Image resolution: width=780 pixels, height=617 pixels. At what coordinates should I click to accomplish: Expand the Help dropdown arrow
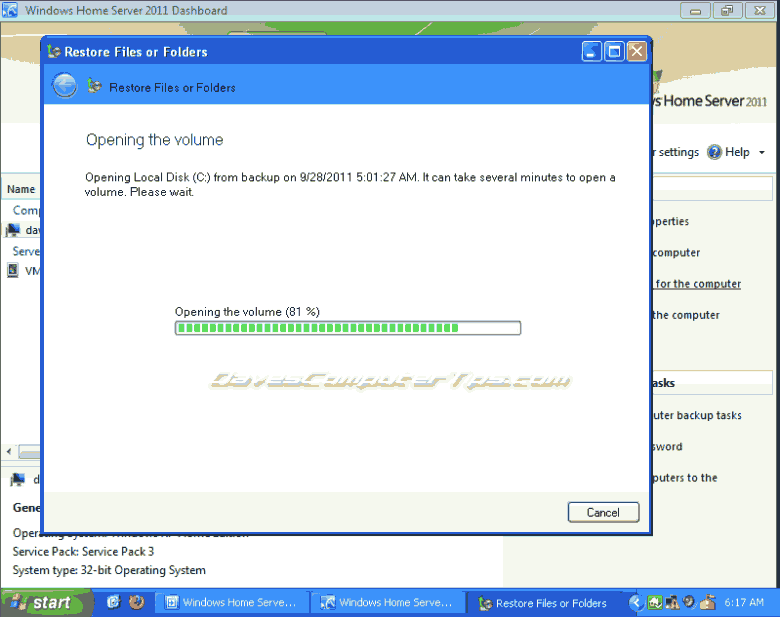point(762,152)
